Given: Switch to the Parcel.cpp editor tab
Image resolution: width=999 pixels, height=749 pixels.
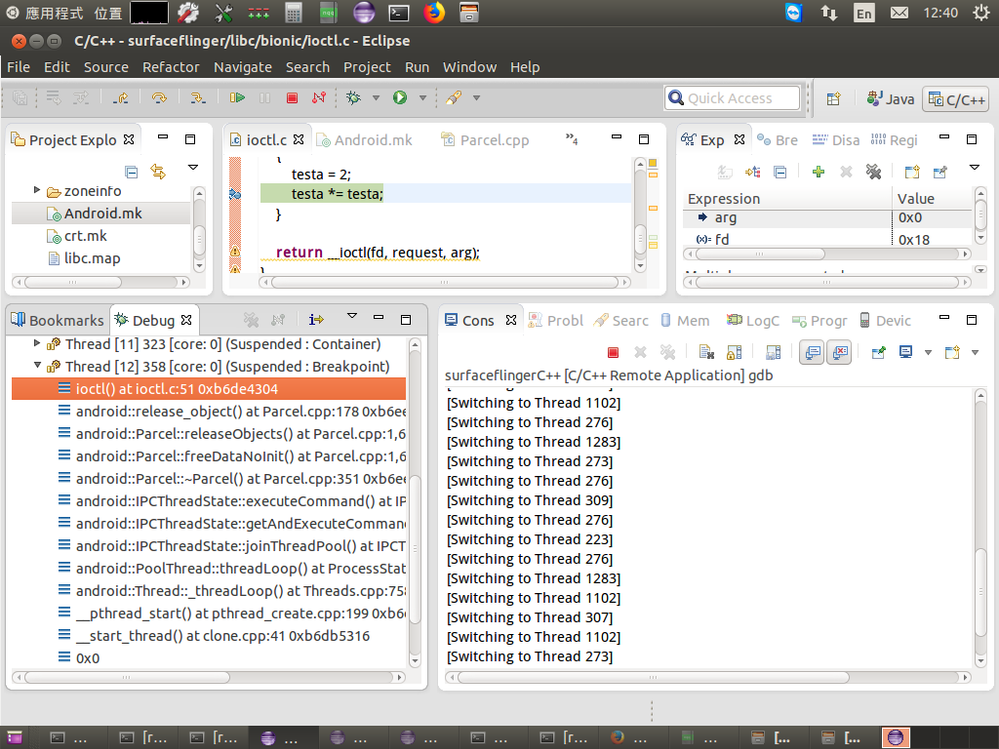Looking at the screenshot, I should [x=486, y=140].
